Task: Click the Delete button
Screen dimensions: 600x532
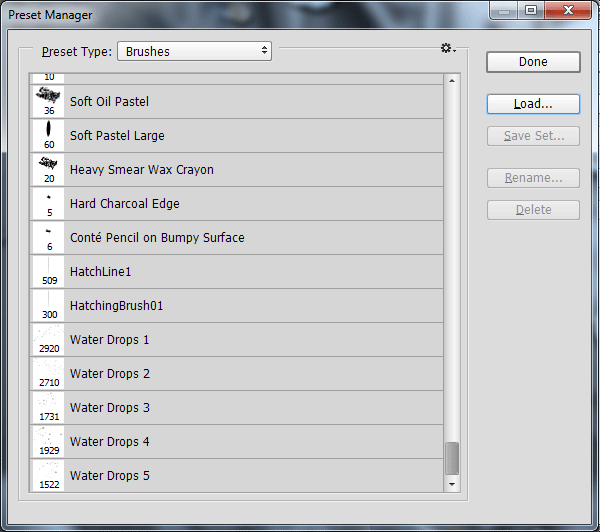Action: pyautogui.click(x=533, y=210)
